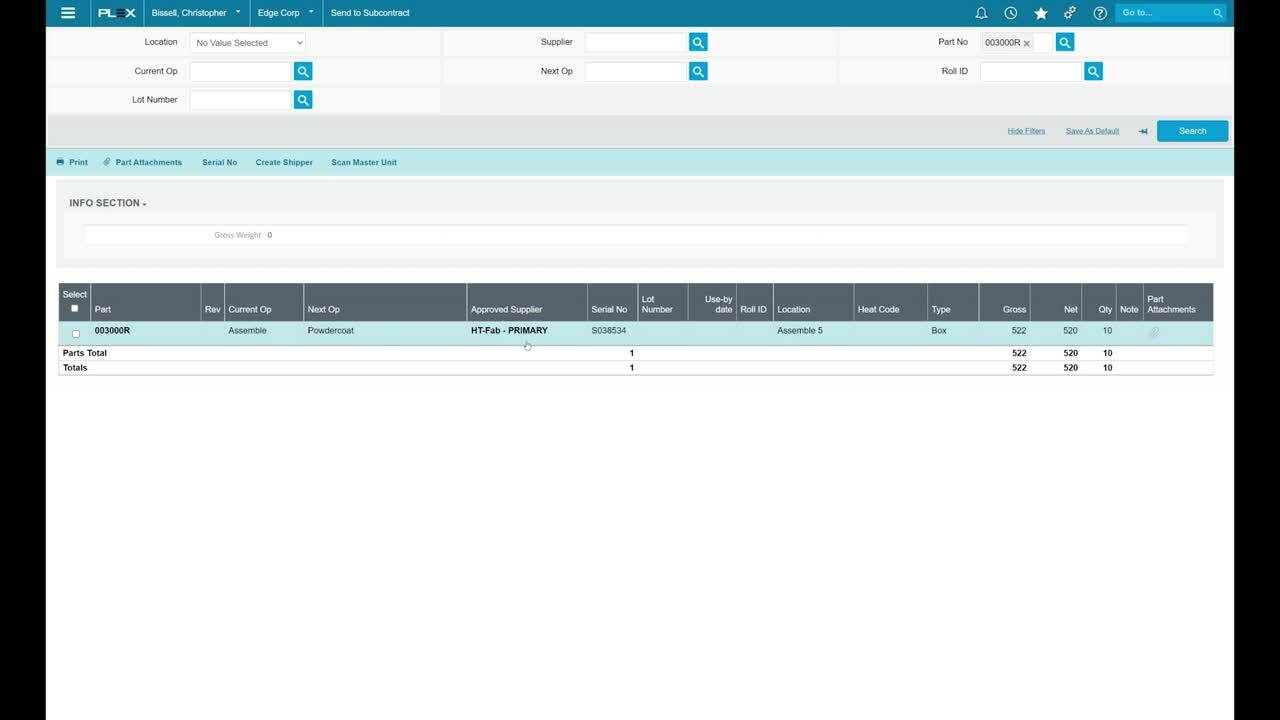Image resolution: width=1280 pixels, height=720 pixels.
Task: Click serial number S038534 cell
Action: point(609,330)
